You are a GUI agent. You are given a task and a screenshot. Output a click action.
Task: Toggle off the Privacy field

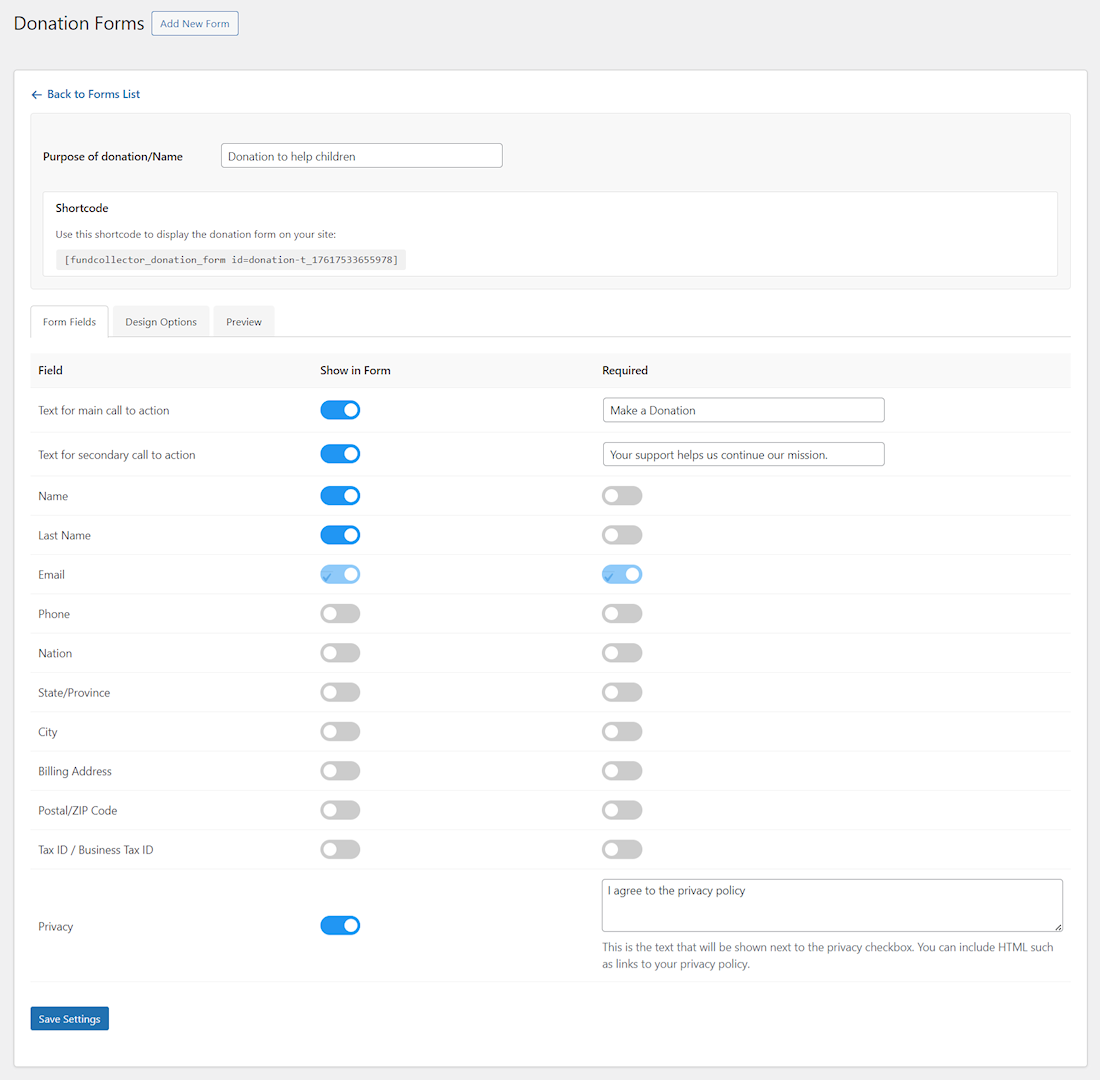pyautogui.click(x=340, y=925)
